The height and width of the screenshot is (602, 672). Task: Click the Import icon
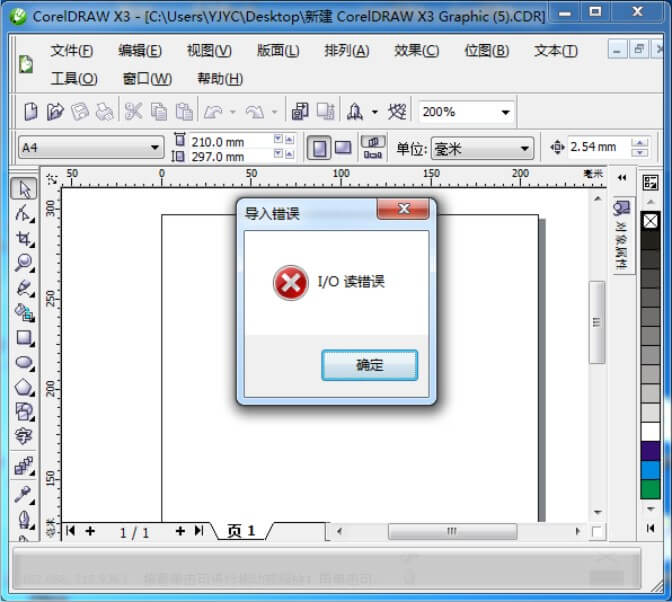tap(300, 112)
